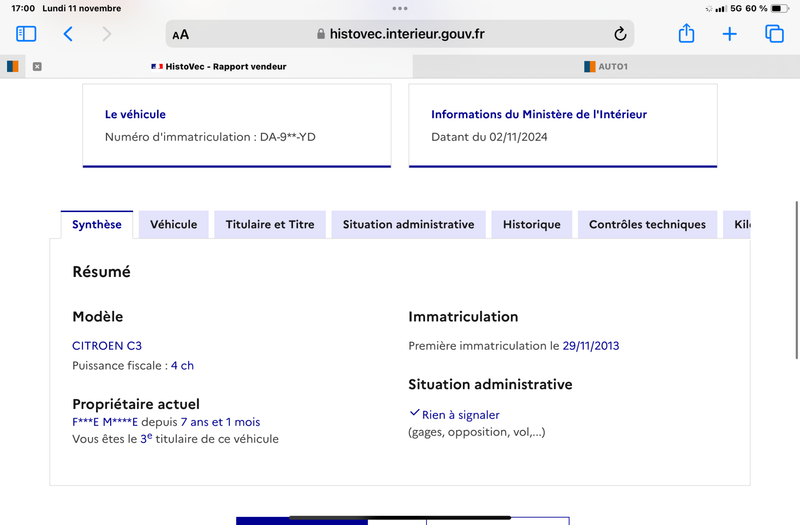Click the CITROEN C3 model text

(107, 345)
